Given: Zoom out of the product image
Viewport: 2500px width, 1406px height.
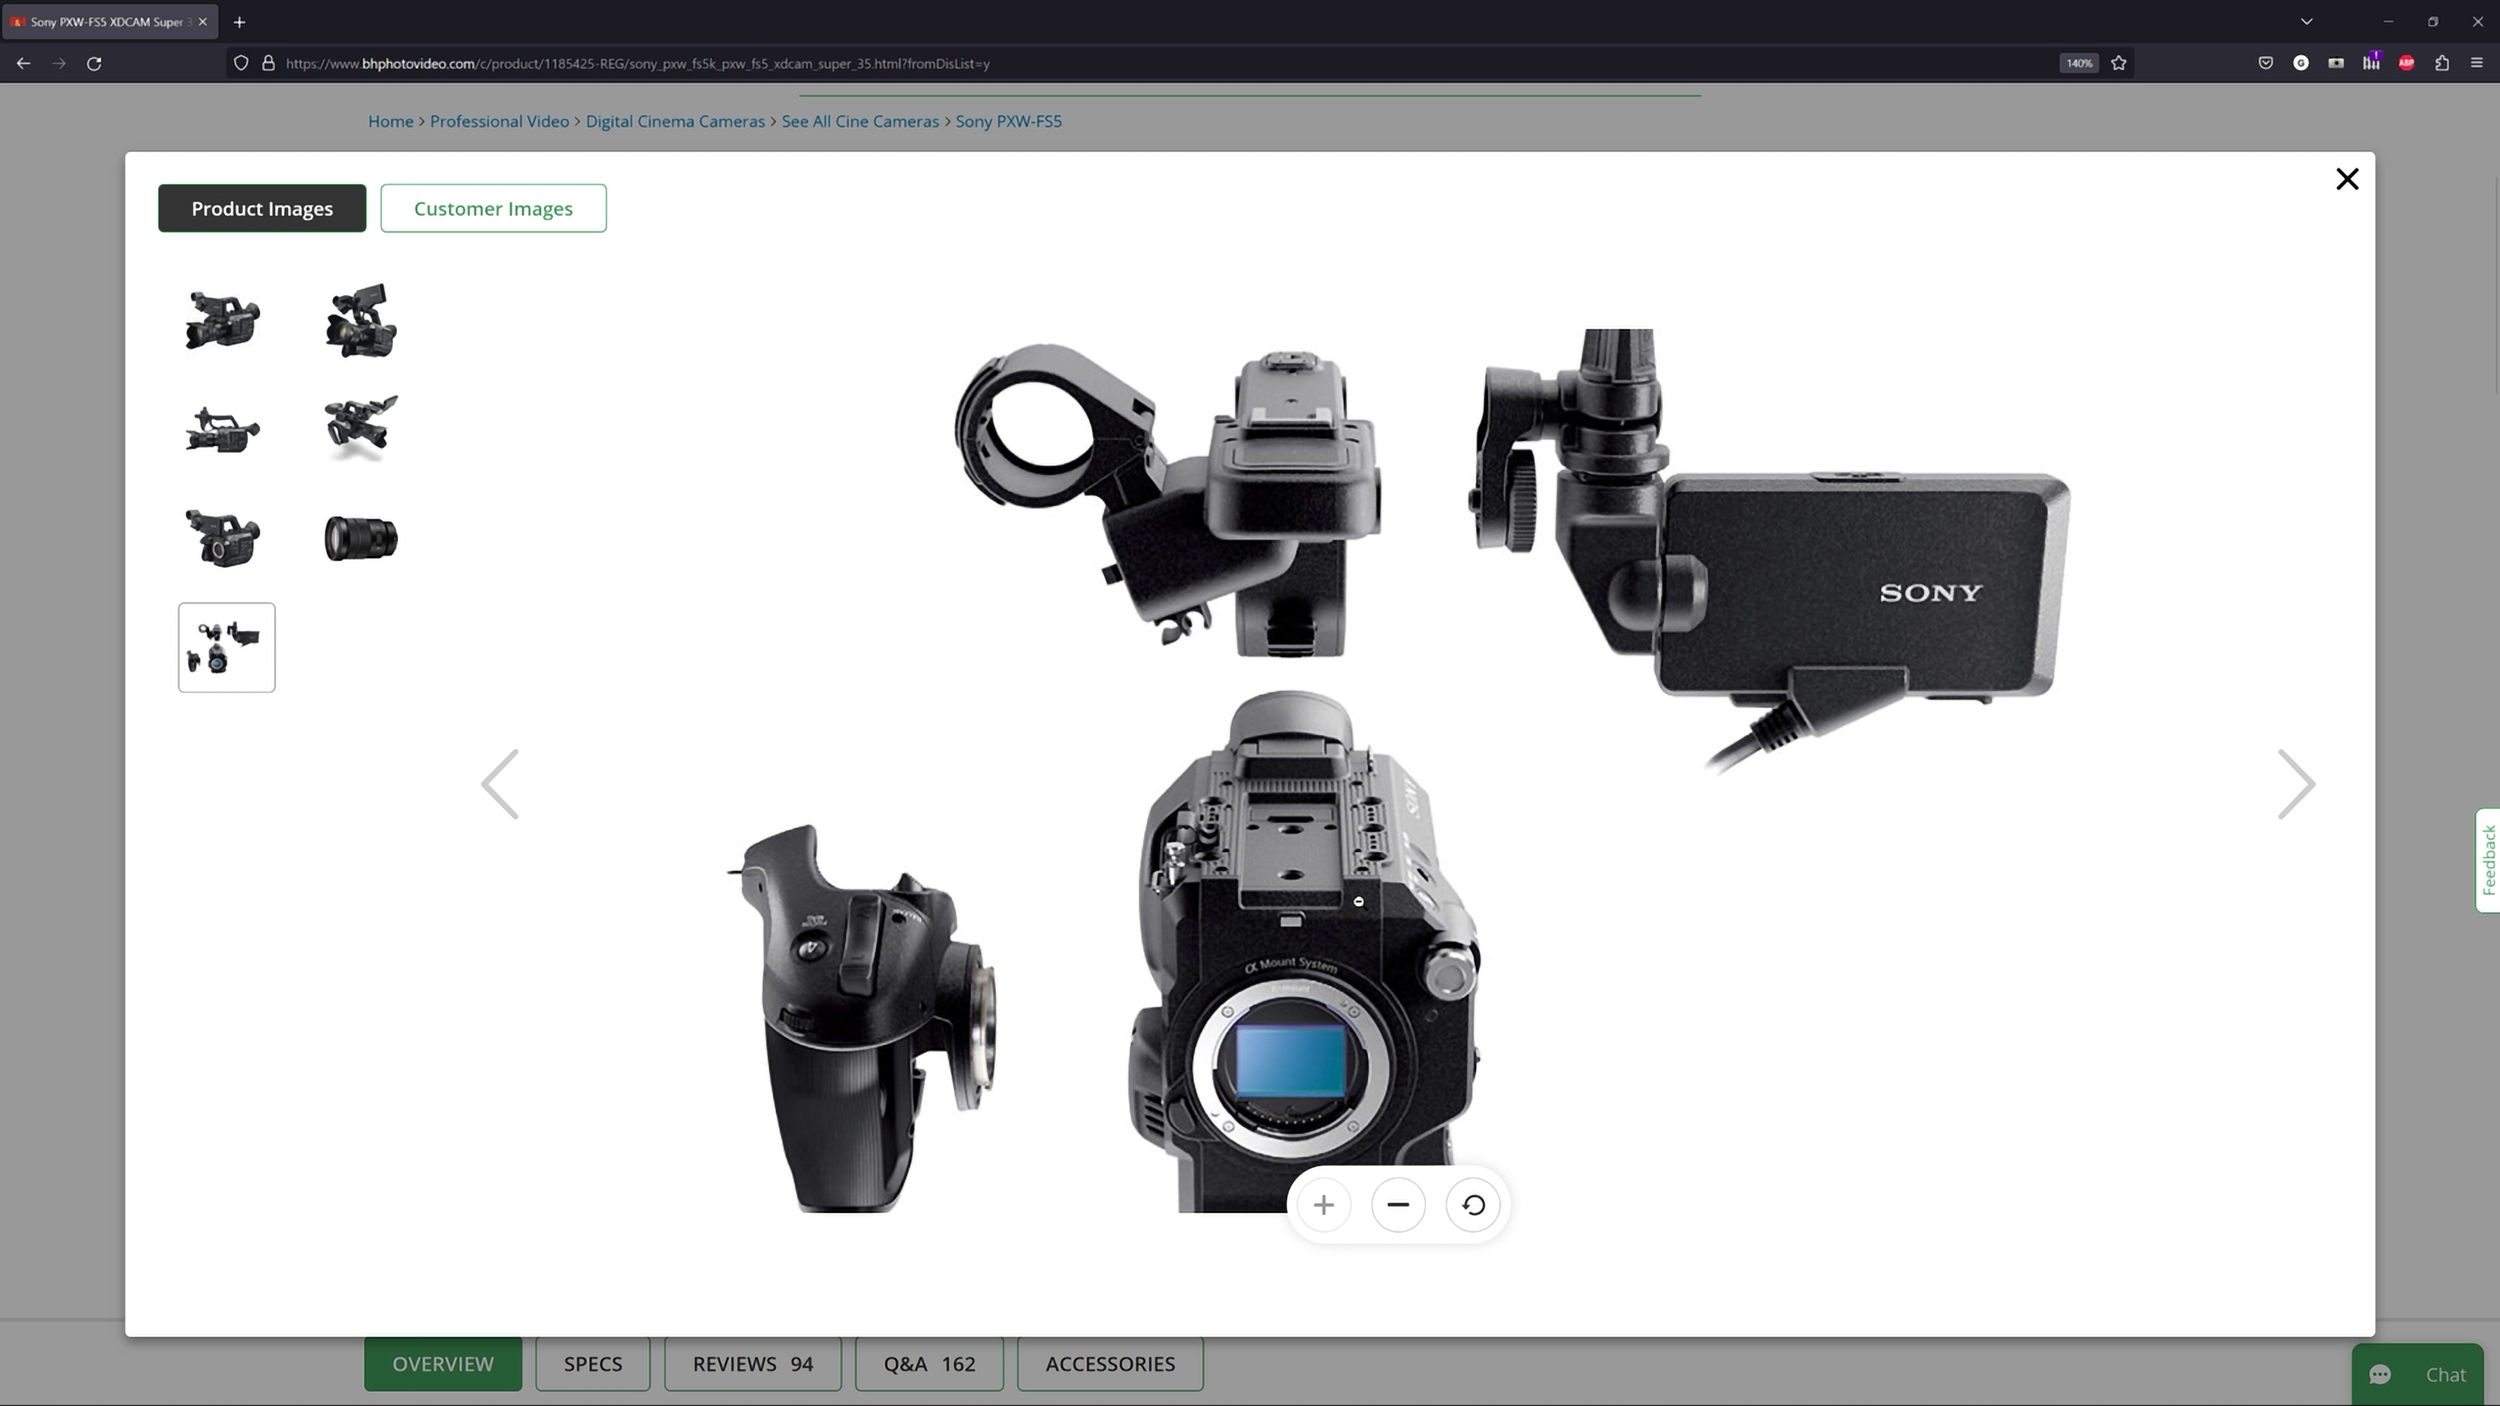Looking at the screenshot, I should (1398, 1205).
